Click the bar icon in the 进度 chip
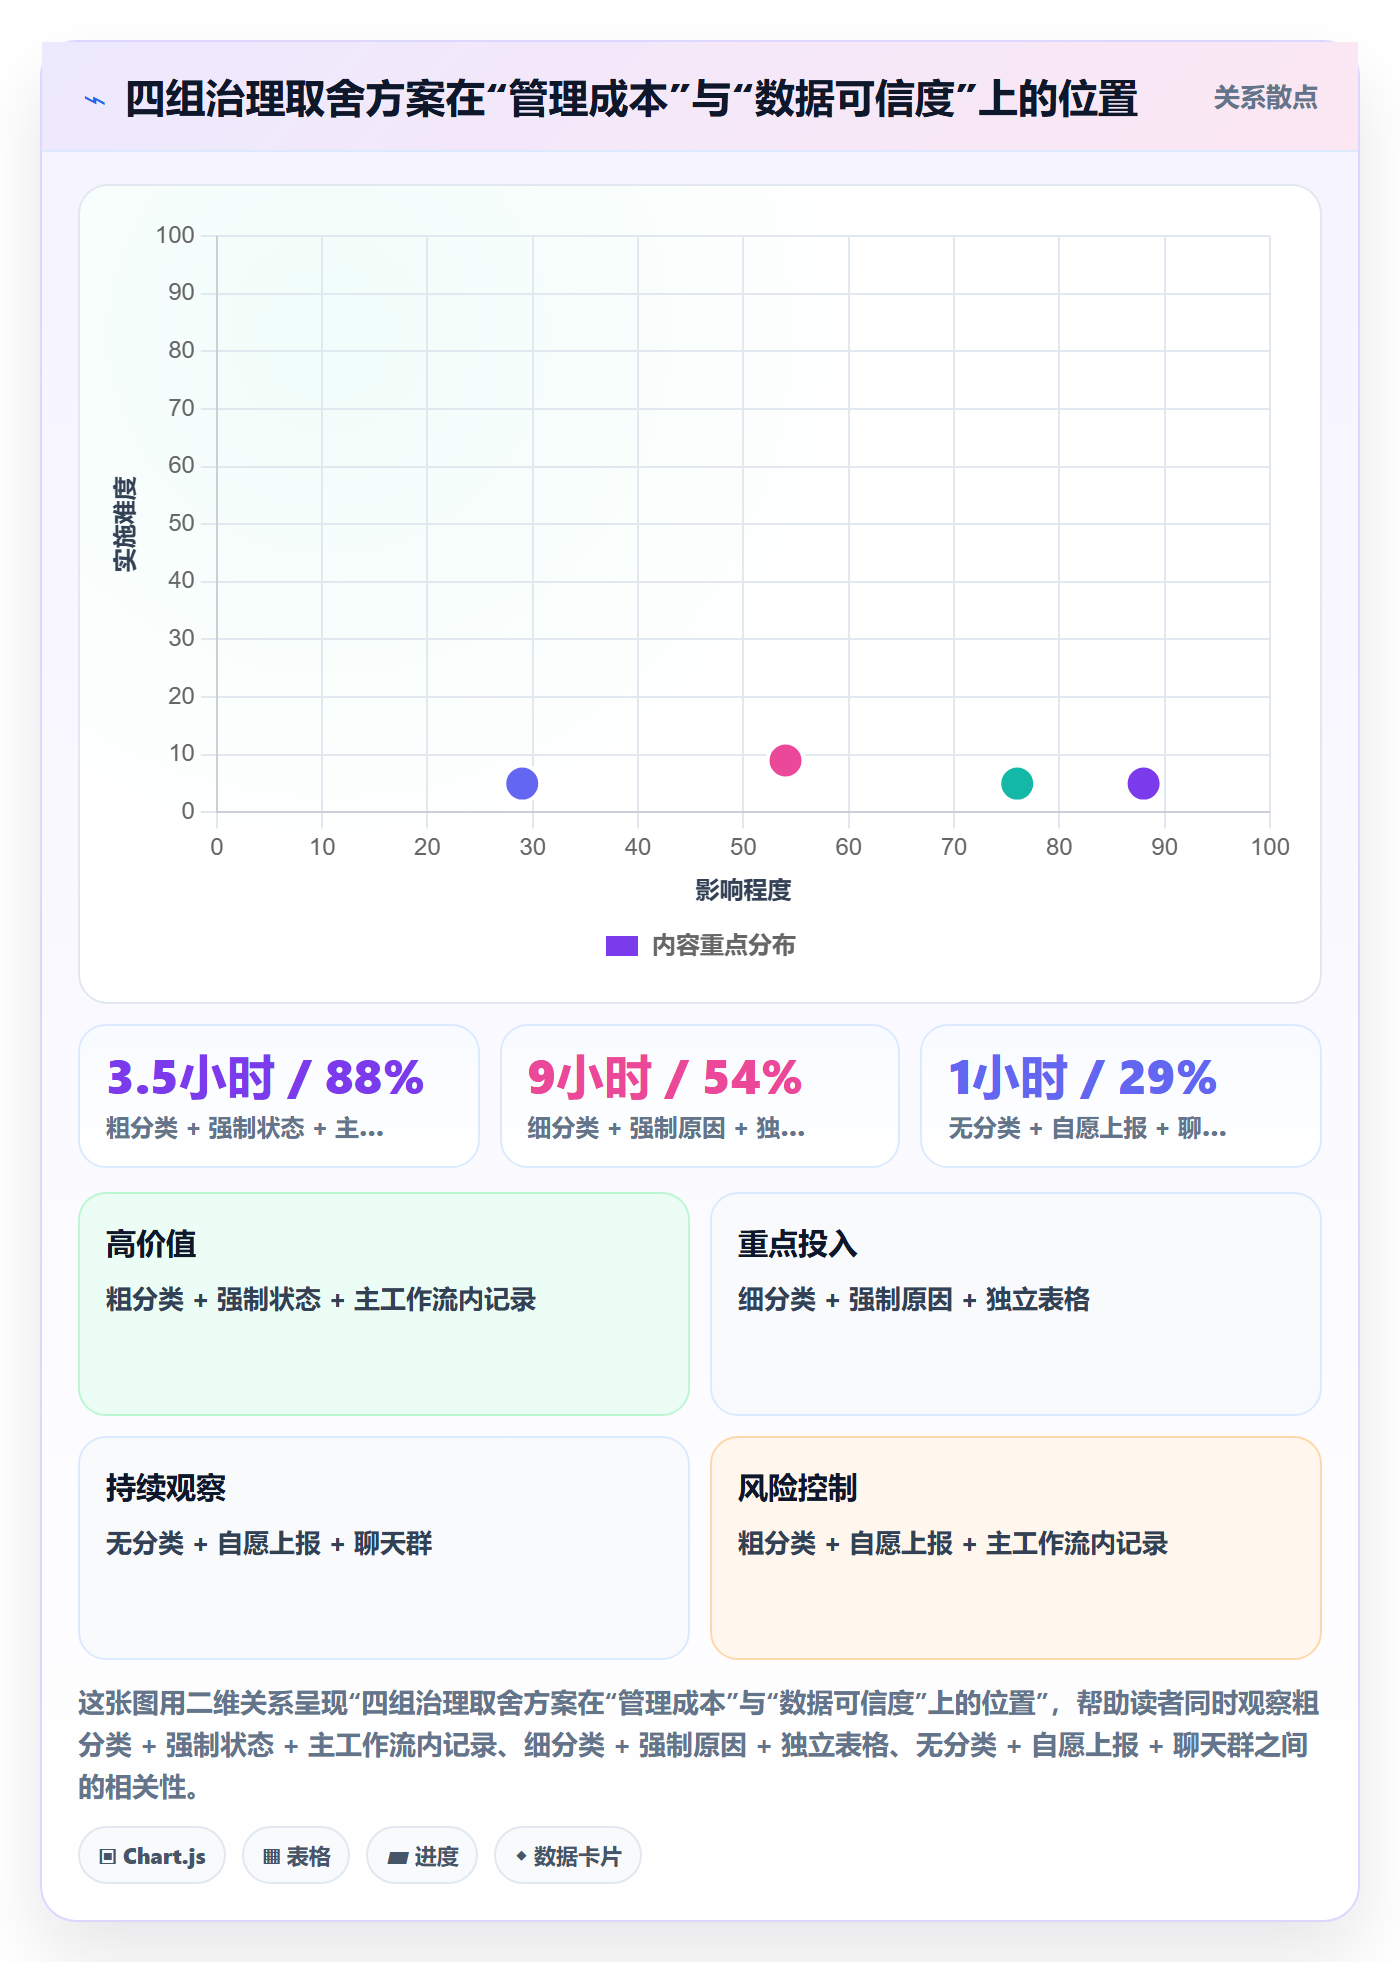Screen dimensions: 1400x1962 [x=398, y=1857]
